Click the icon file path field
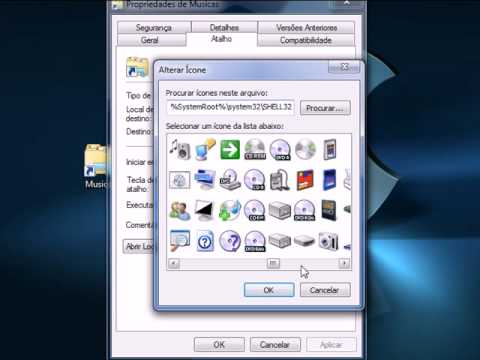The image size is (480, 360). click(230, 107)
